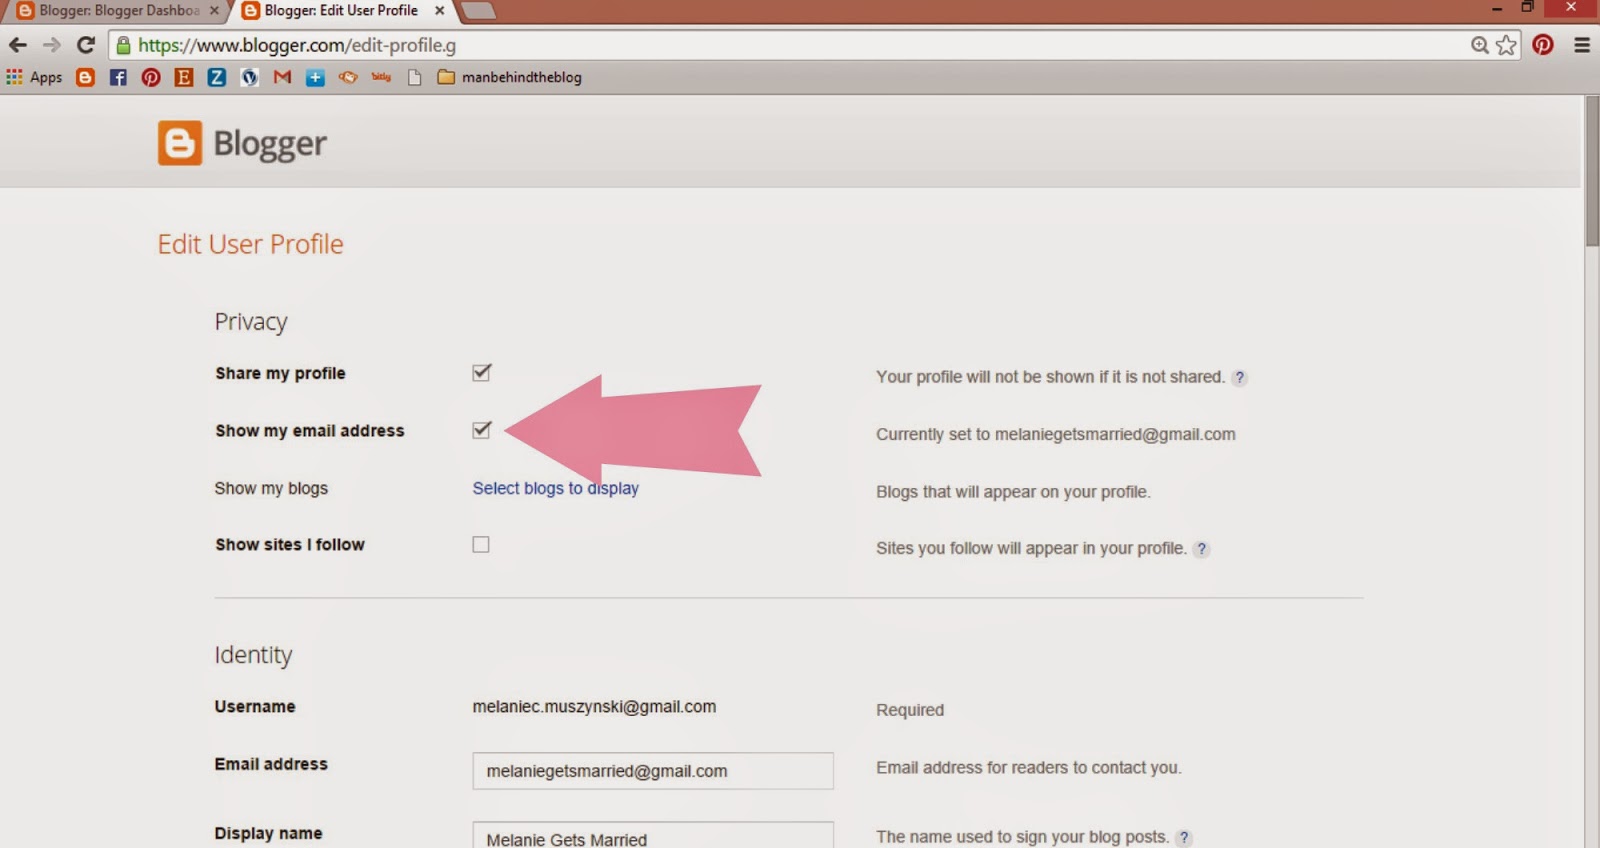Open the Chrome hamburger menu
The width and height of the screenshot is (1600, 848).
[x=1582, y=45]
